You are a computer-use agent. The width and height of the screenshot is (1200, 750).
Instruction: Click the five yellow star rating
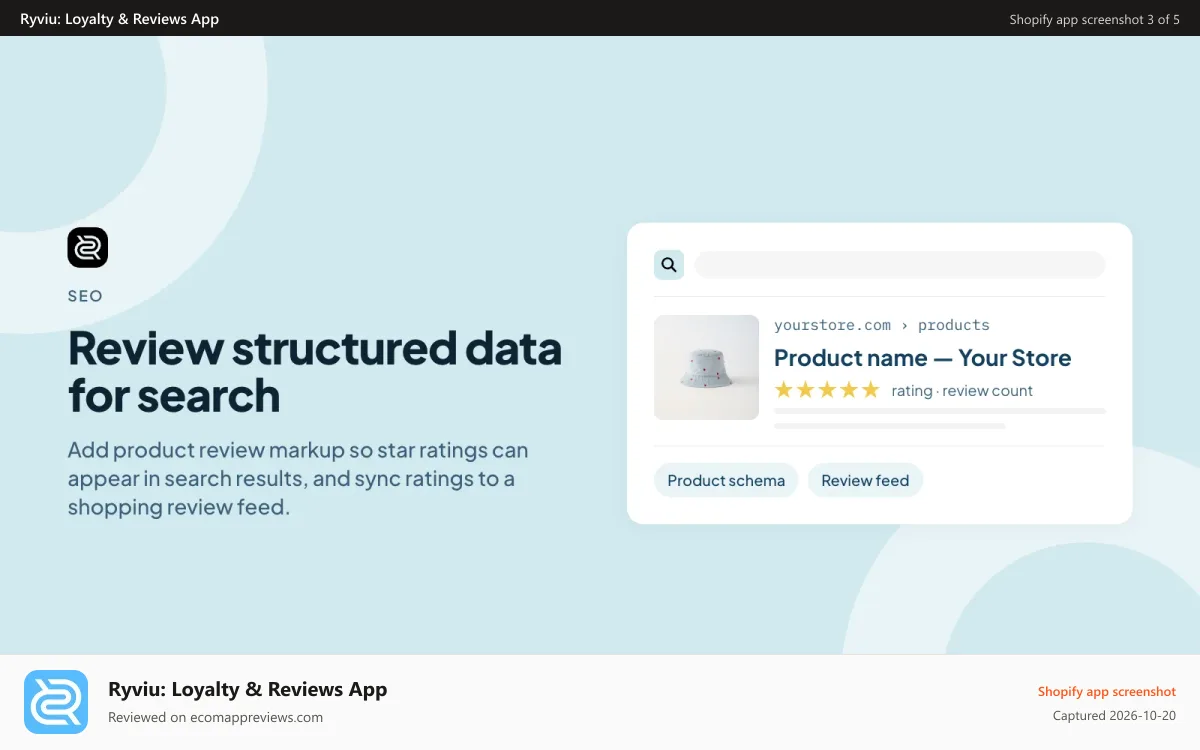827,390
